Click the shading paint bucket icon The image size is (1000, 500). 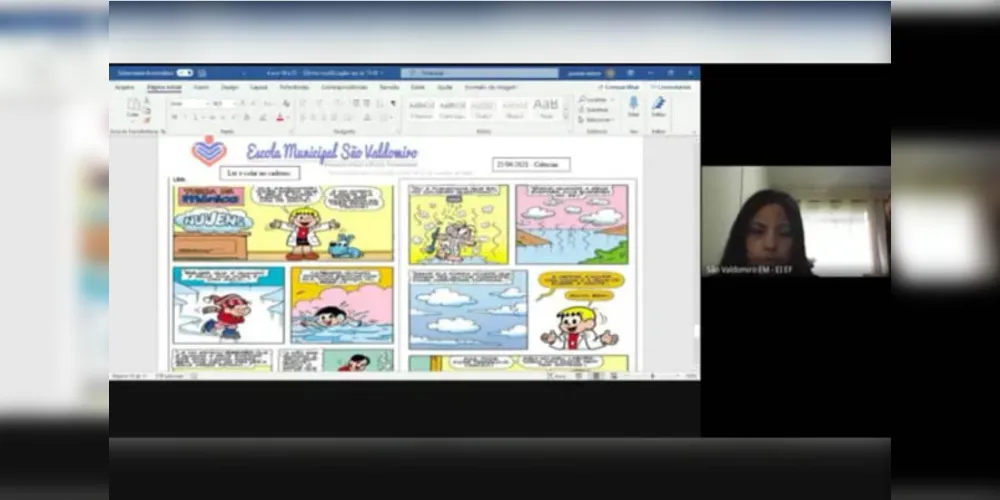367,117
